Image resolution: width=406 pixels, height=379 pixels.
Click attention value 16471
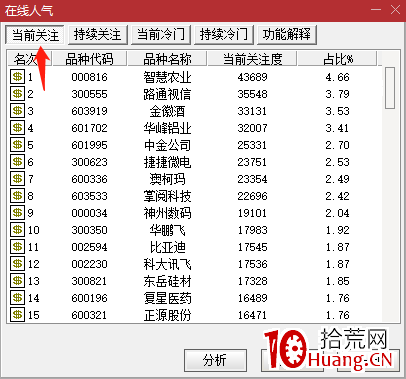(x=252, y=315)
